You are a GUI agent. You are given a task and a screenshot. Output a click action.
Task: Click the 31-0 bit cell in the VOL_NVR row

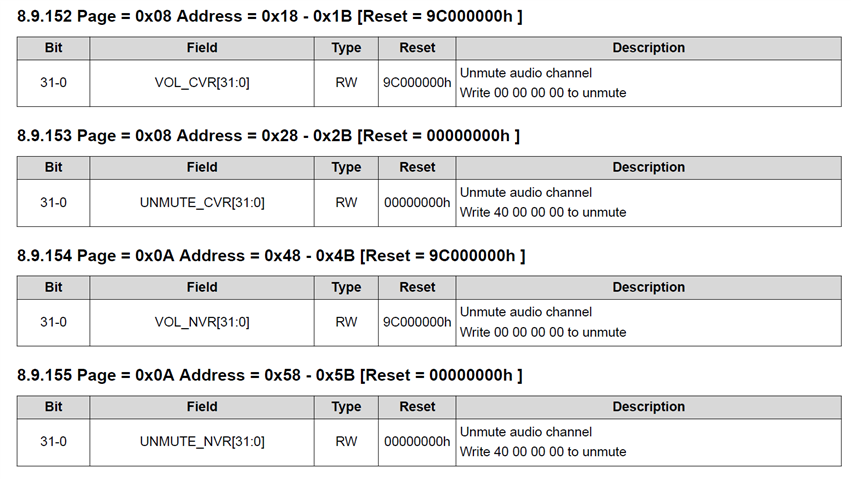54,322
